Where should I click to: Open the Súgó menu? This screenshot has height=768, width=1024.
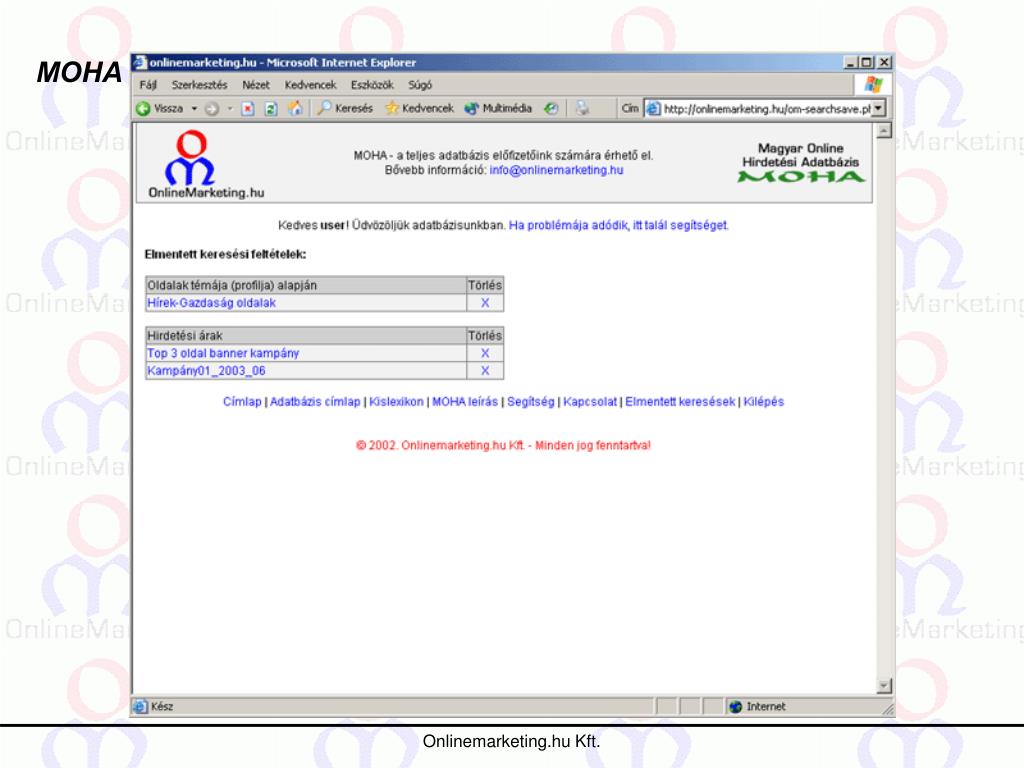pyautogui.click(x=420, y=85)
